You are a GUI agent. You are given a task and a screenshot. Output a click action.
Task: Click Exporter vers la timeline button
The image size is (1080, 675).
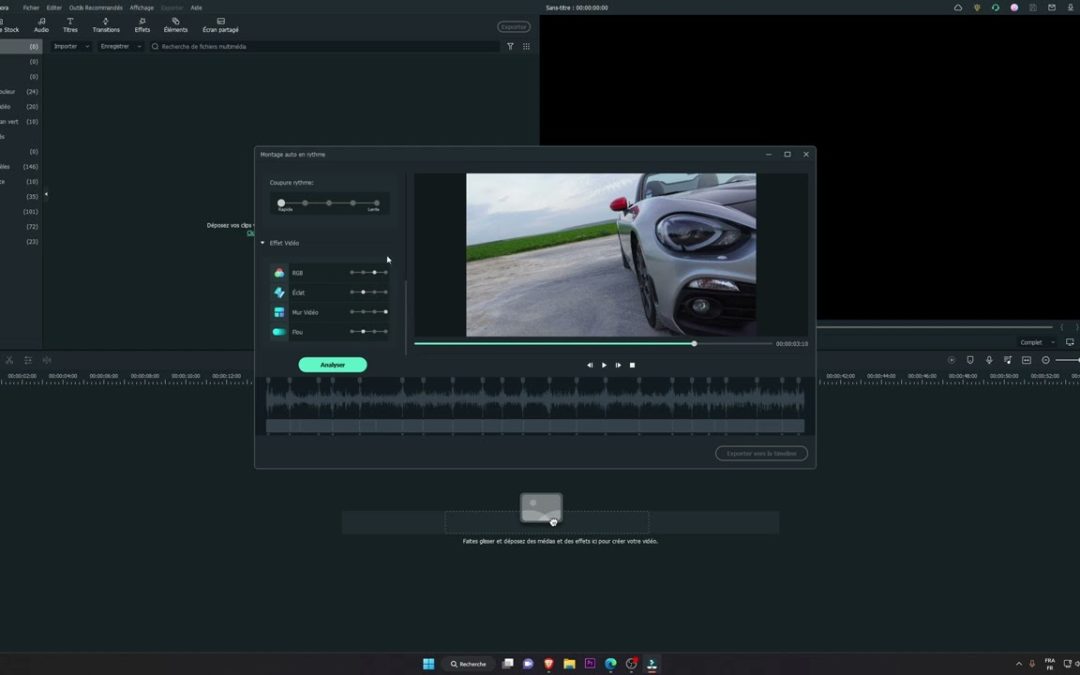761,453
